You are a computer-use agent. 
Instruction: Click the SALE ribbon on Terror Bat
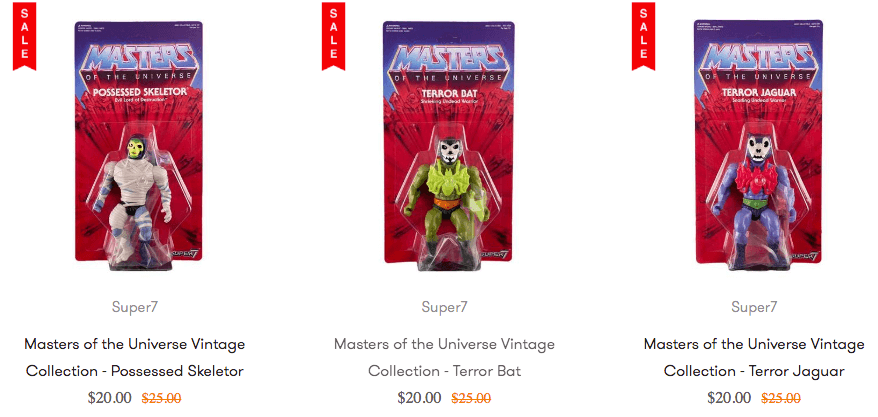coord(333,36)
